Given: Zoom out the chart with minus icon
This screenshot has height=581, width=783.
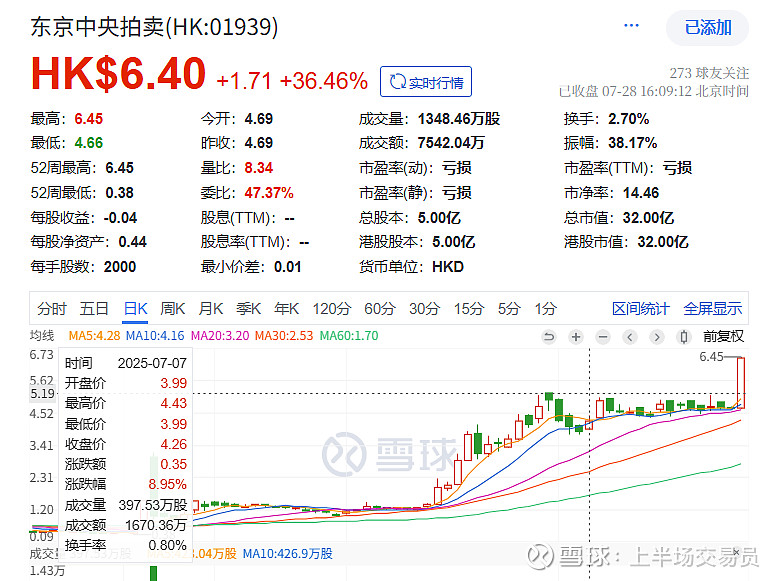Looking at the screenshot, I should 603,337.
